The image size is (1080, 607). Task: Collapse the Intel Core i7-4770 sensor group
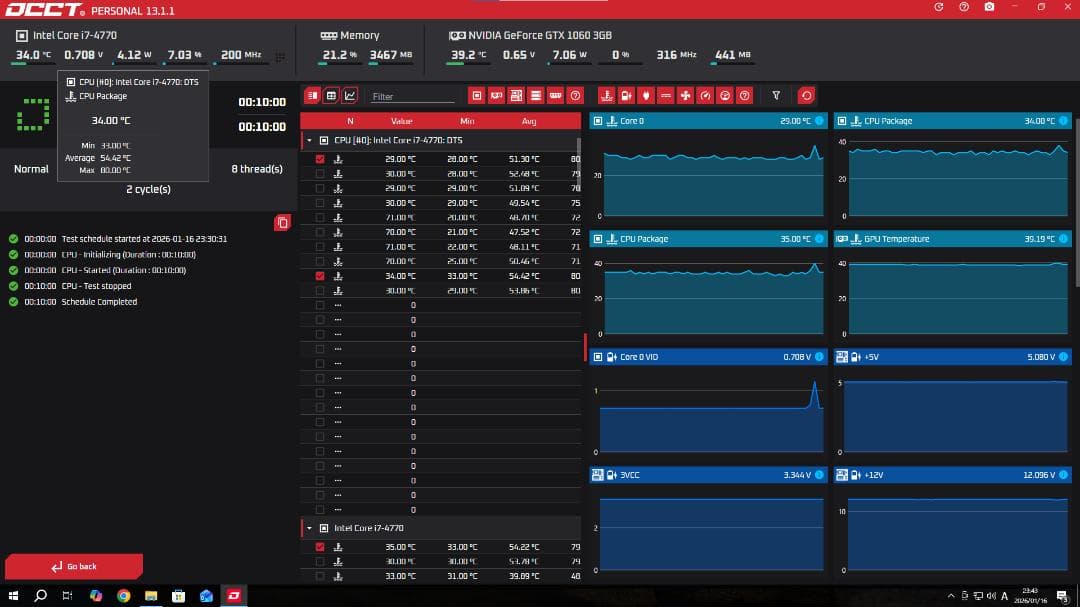coord(309,528)
